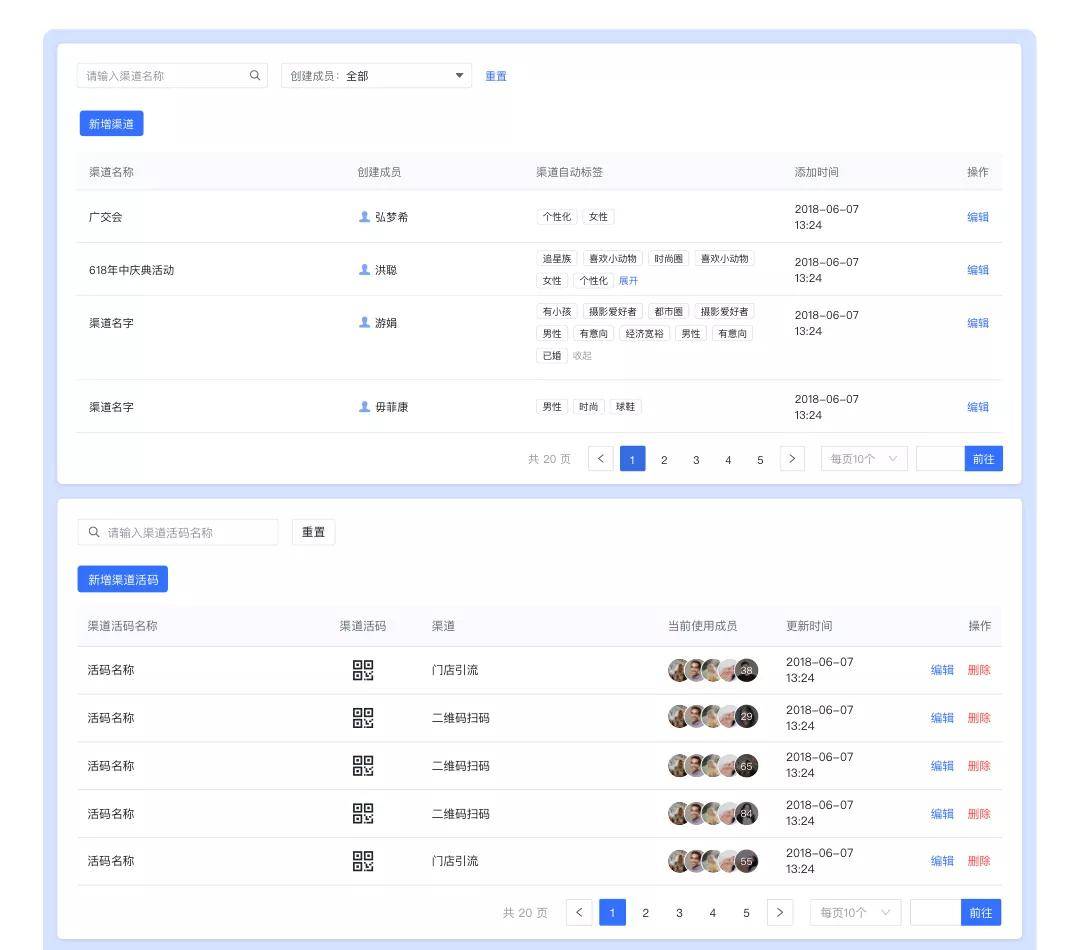Screen dimensions: 1080x950
Task: Go to next page in channel code pagination
Action: (x=780, y=912)
